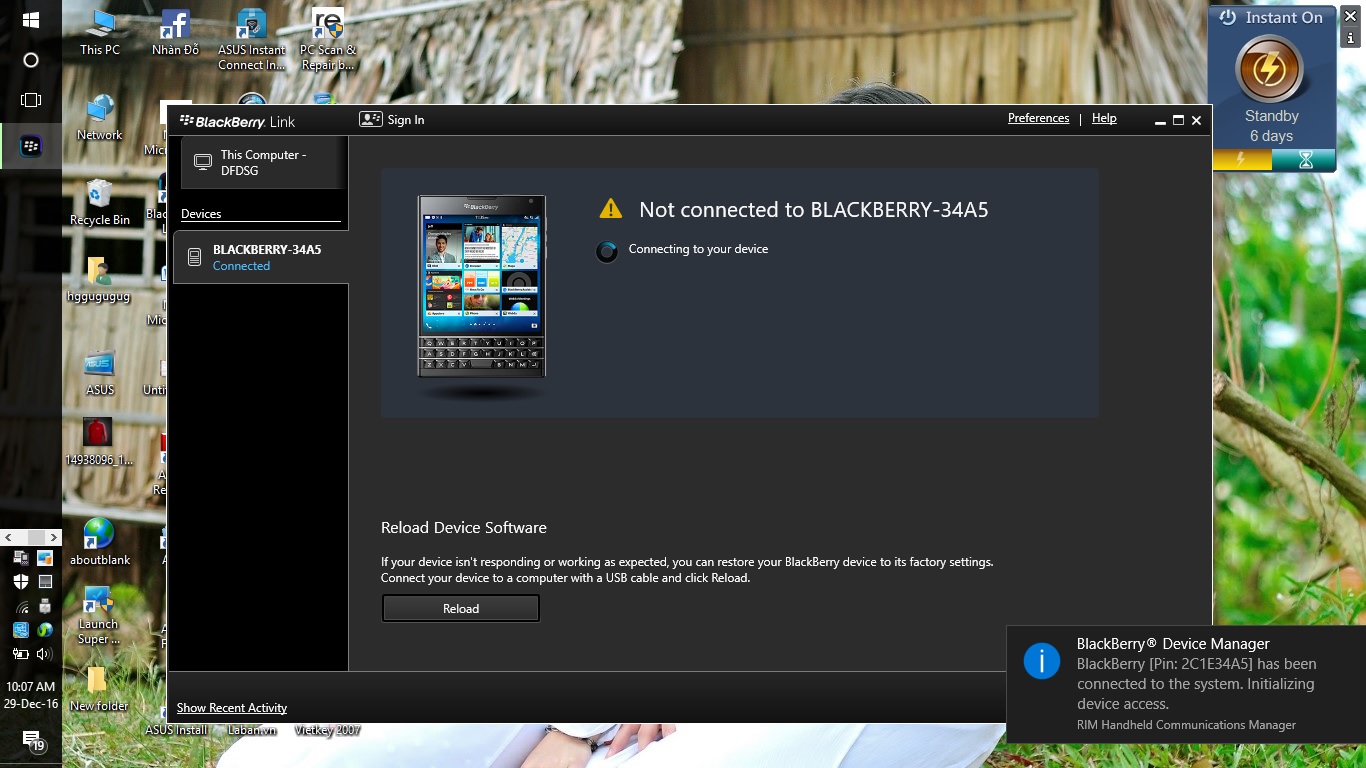The height and width of the screenshot is (768, 1366).
Task: Open the Network desktop icon
Action: click(x=99, y=118)
